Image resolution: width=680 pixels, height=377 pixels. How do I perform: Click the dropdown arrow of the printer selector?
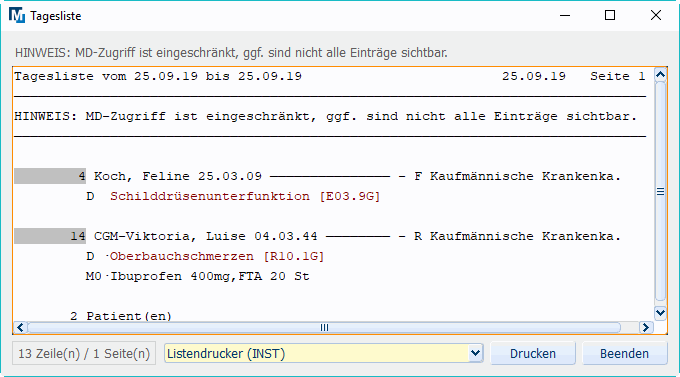tap(475, 354)
